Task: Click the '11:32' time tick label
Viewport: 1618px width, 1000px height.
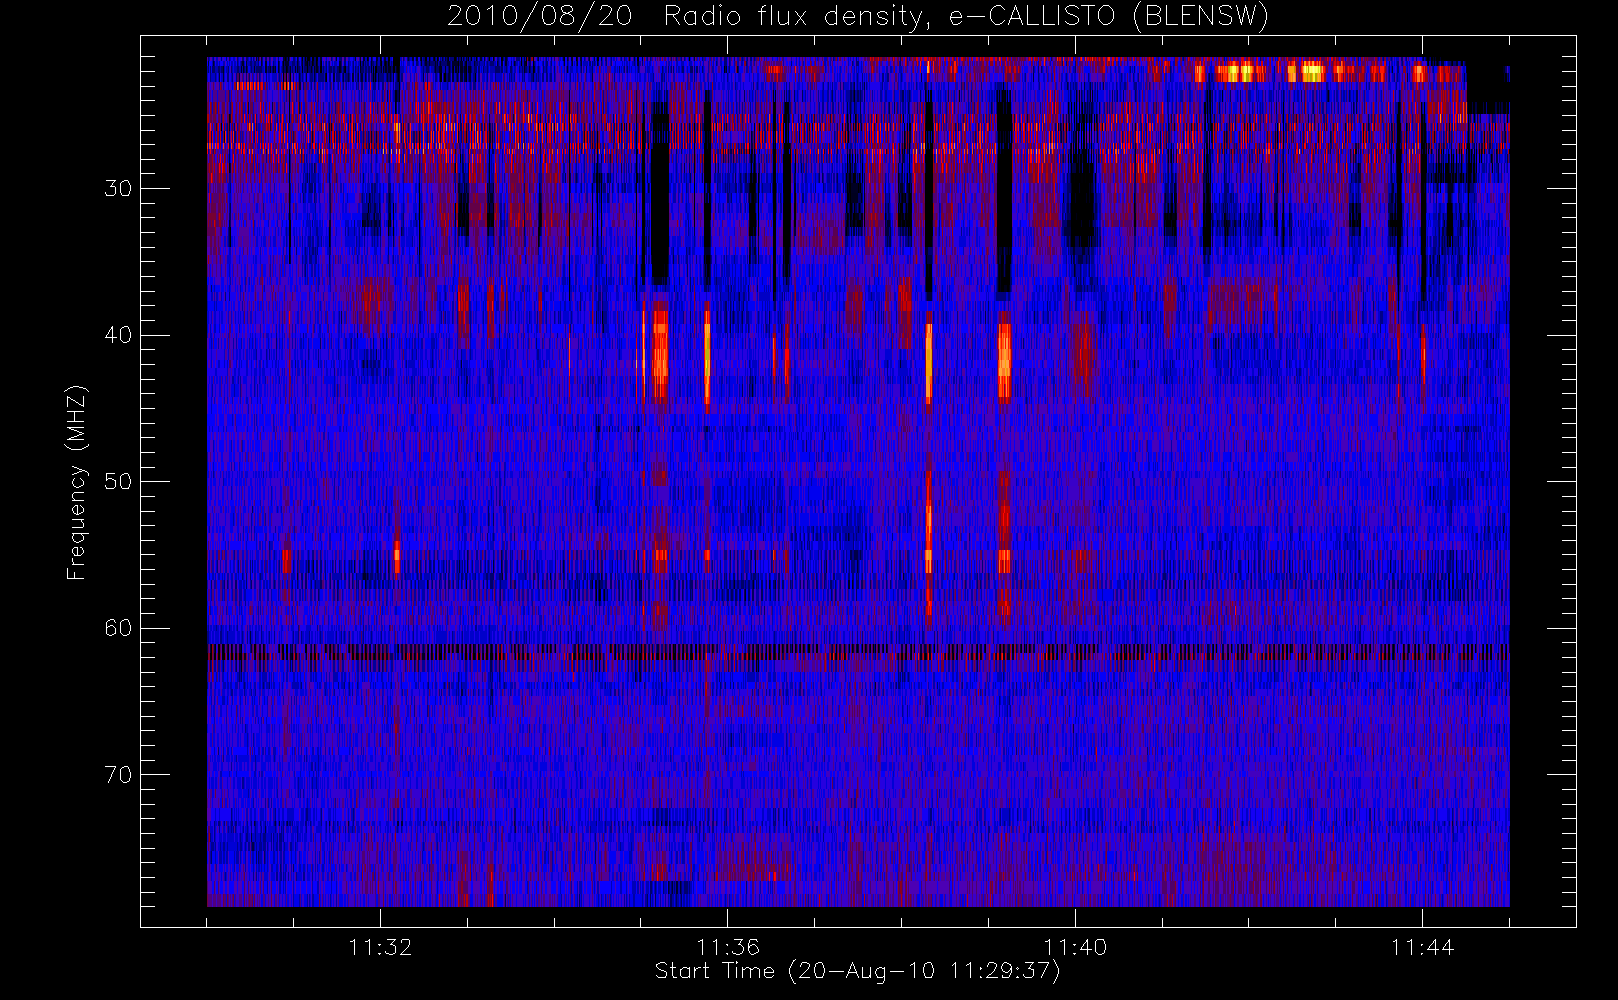Action: click(x=380, y=947)
